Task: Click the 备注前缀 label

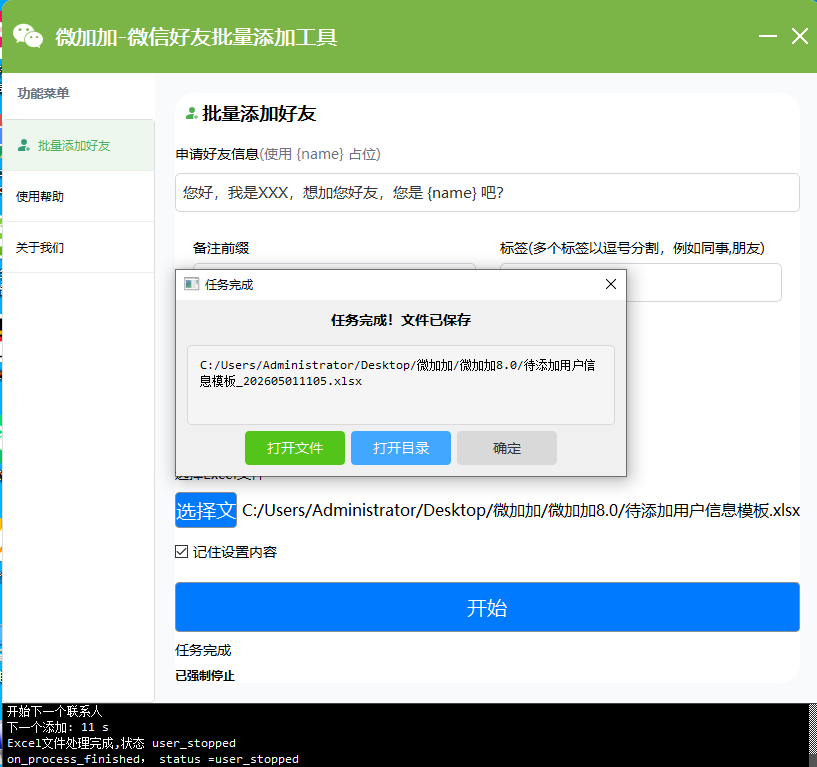Action: 221,248
